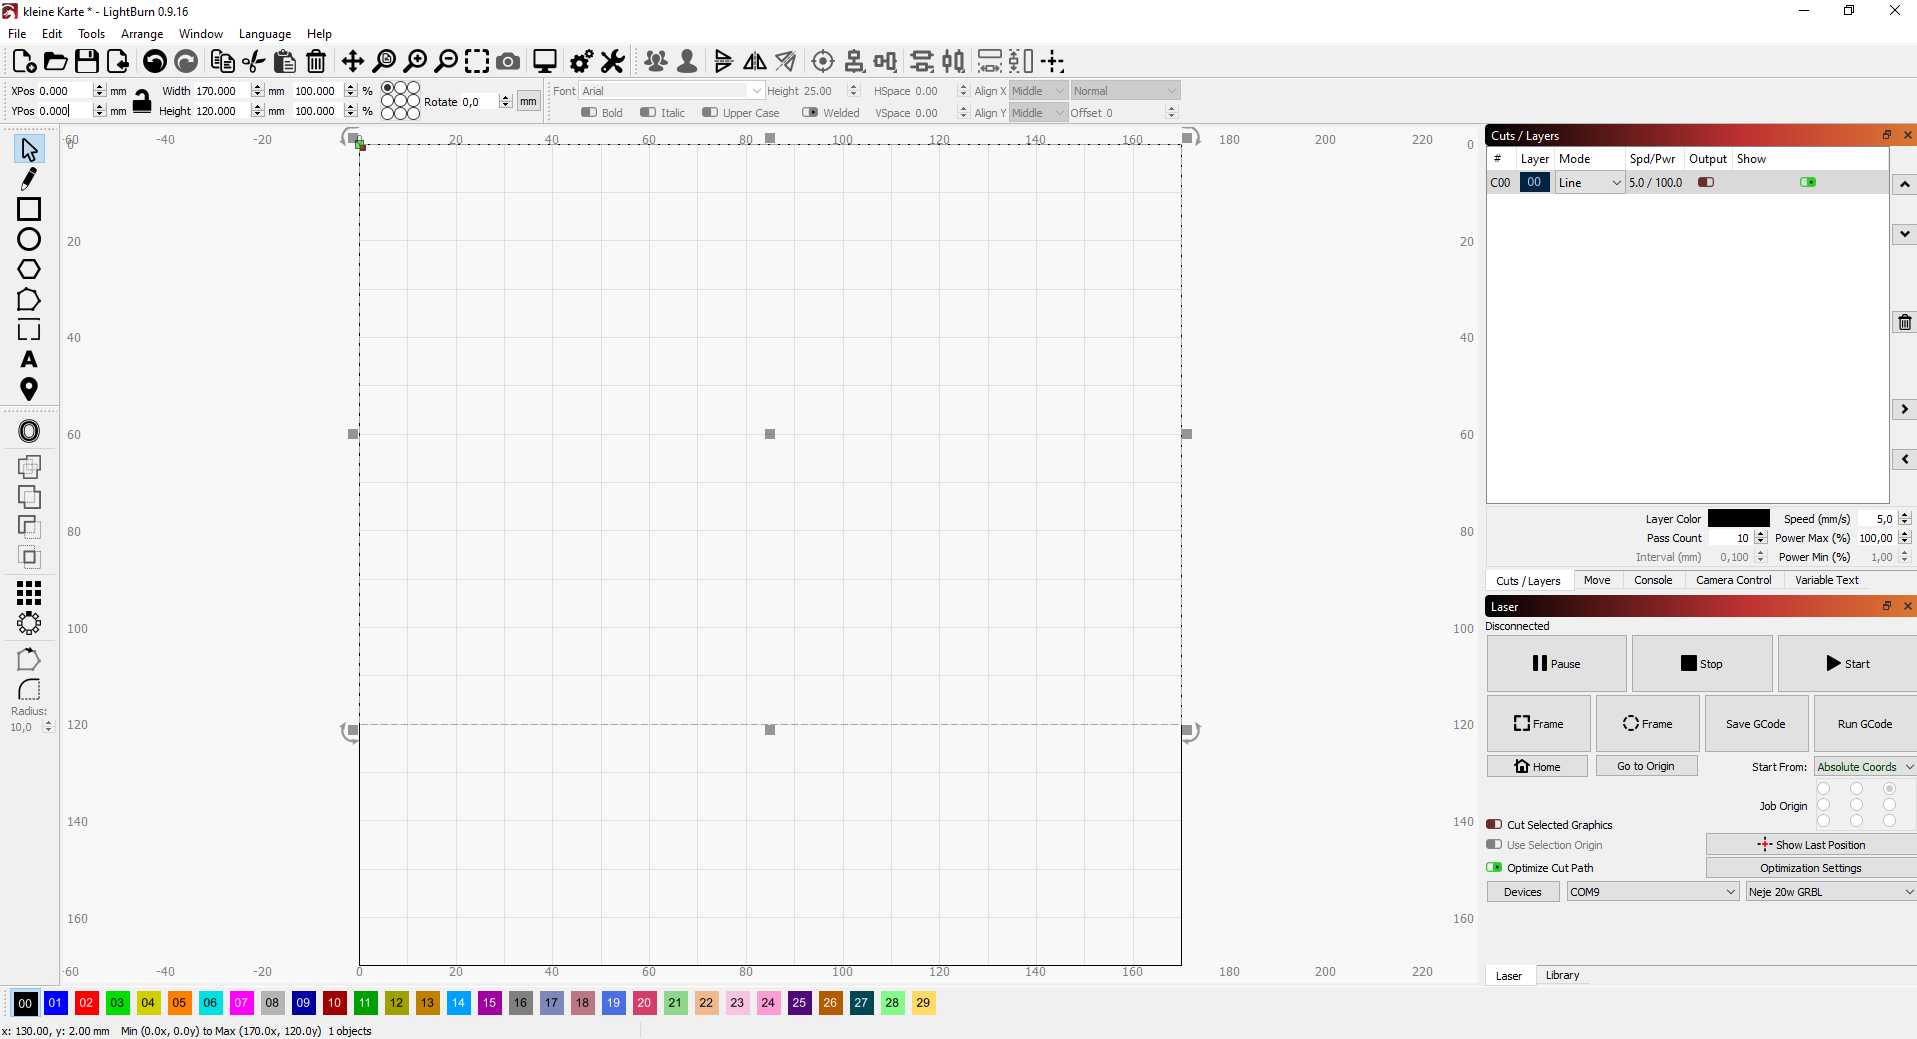Create a new file with the New icon
Viewport: 1917px width, 1039px height.
point(24,62)
